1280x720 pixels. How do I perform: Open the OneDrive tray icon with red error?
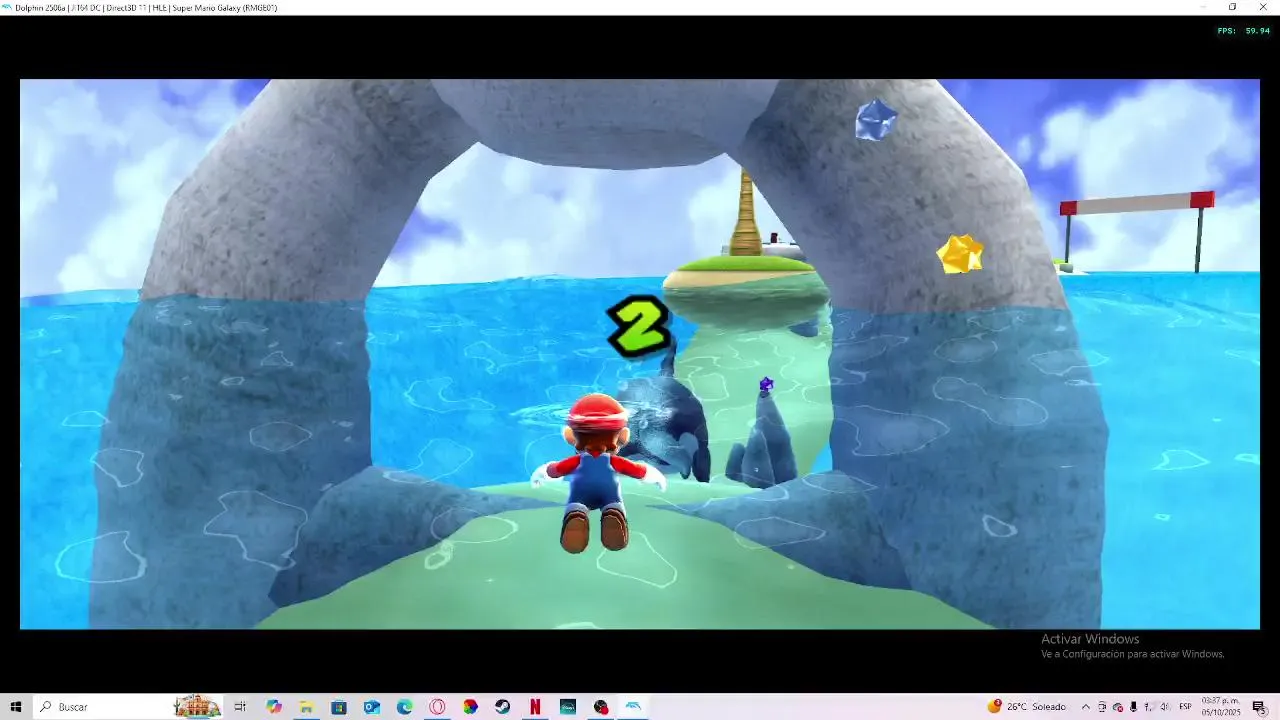pyautogui.click(x=1118, y=707)
